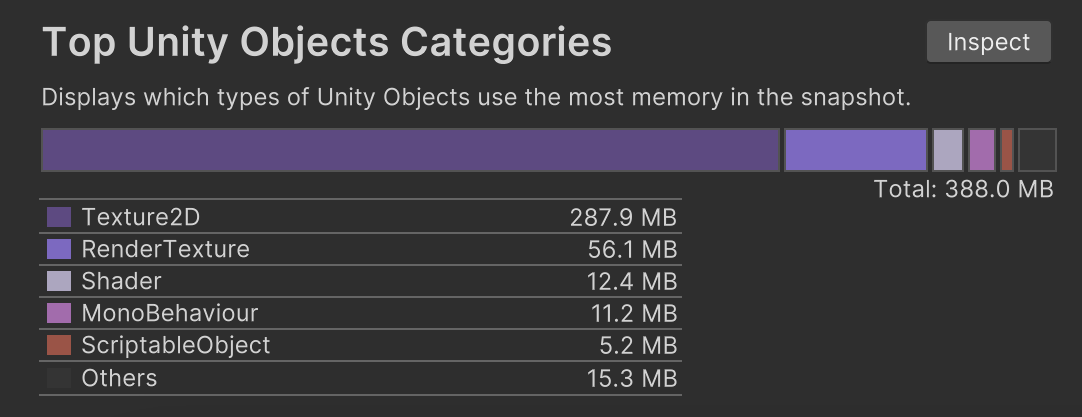The image size is (1082, 417).
Task: Click the ScriptableObject legend color swatch
Action: click(x=59, y=345)
